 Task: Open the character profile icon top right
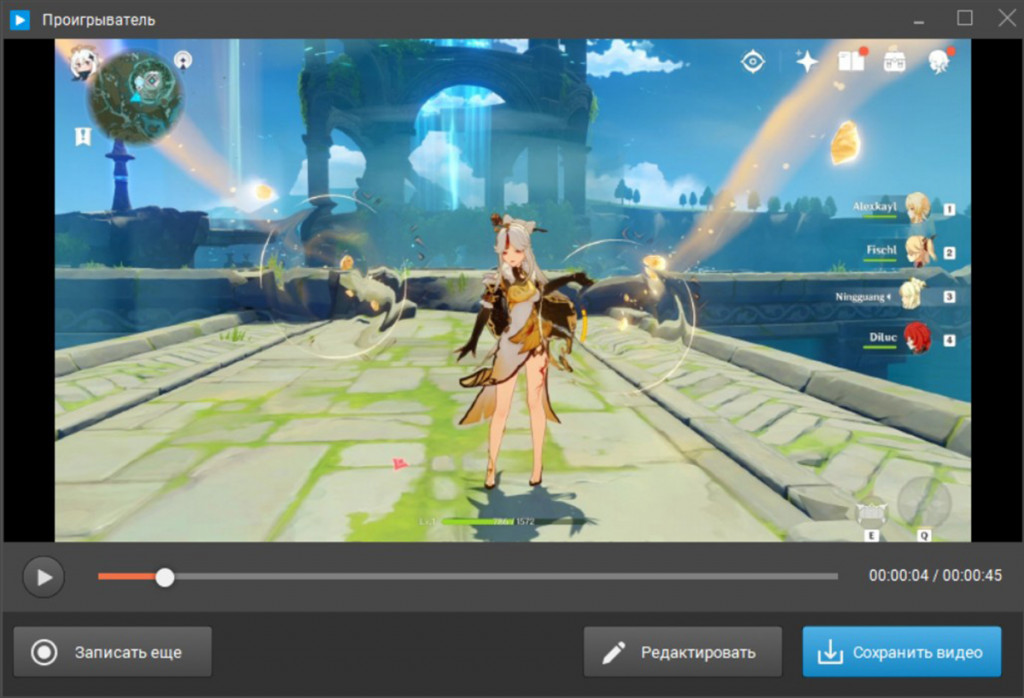pos(939,61)
